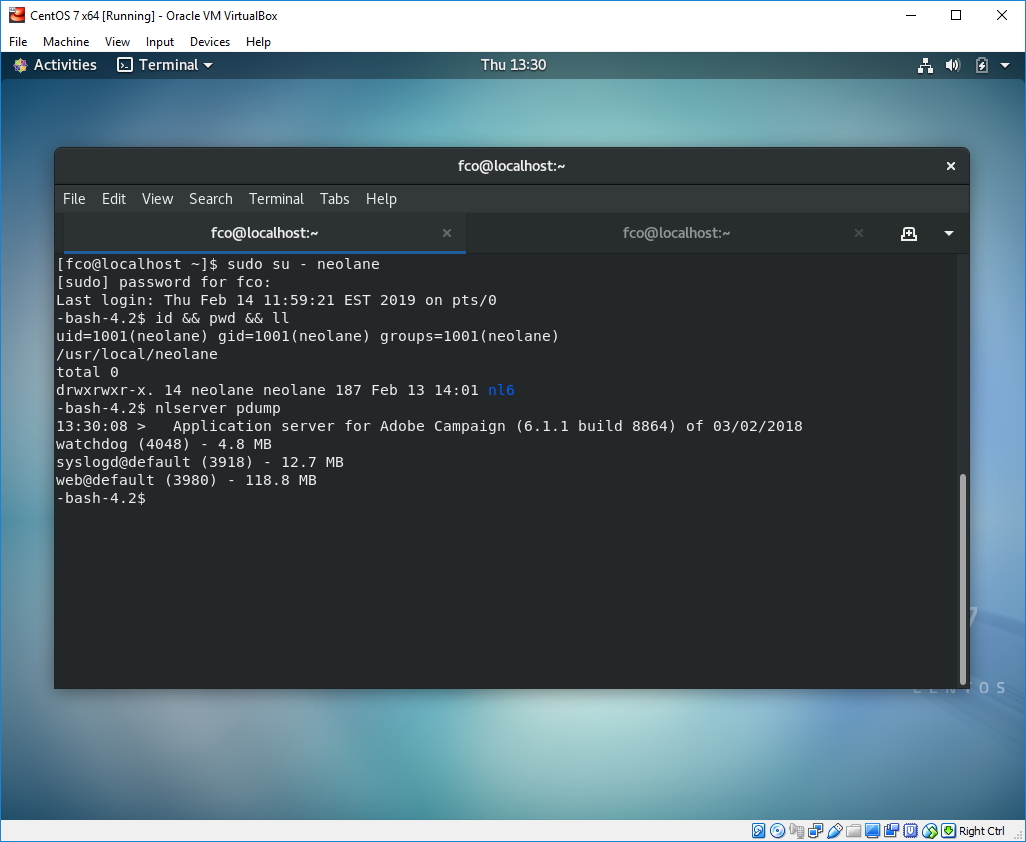Switch to the second fco@localhost tab

click(x=676, y=233)
